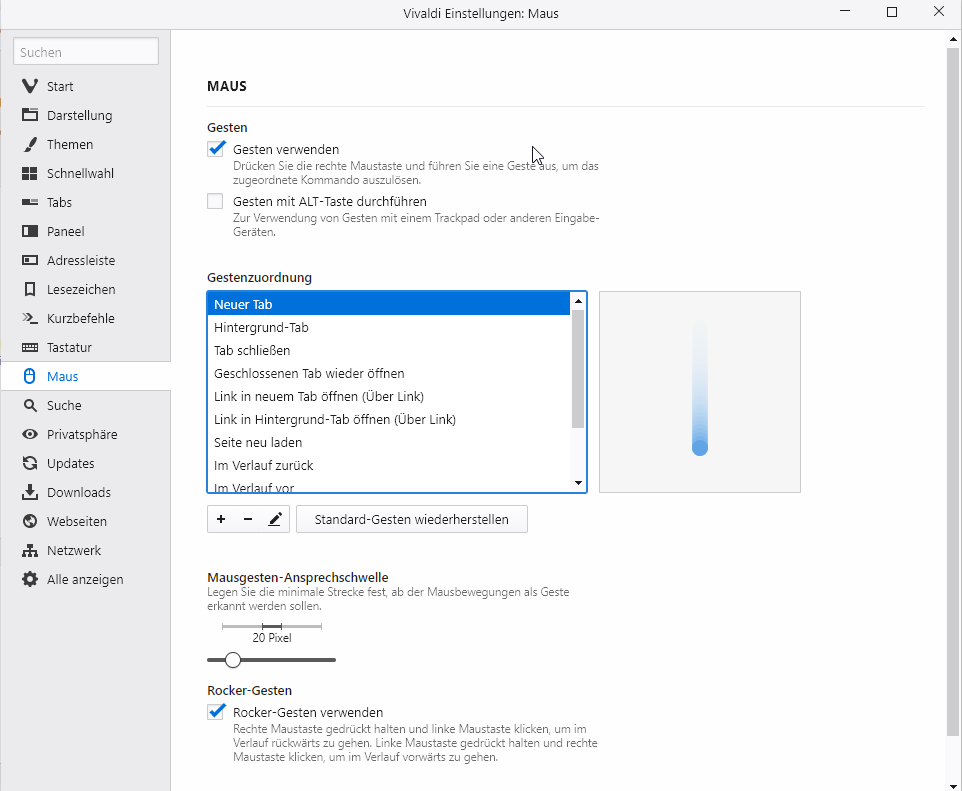Maximize the settings window
This screenshot has height=791, width=962.
[x=892, y=12]
